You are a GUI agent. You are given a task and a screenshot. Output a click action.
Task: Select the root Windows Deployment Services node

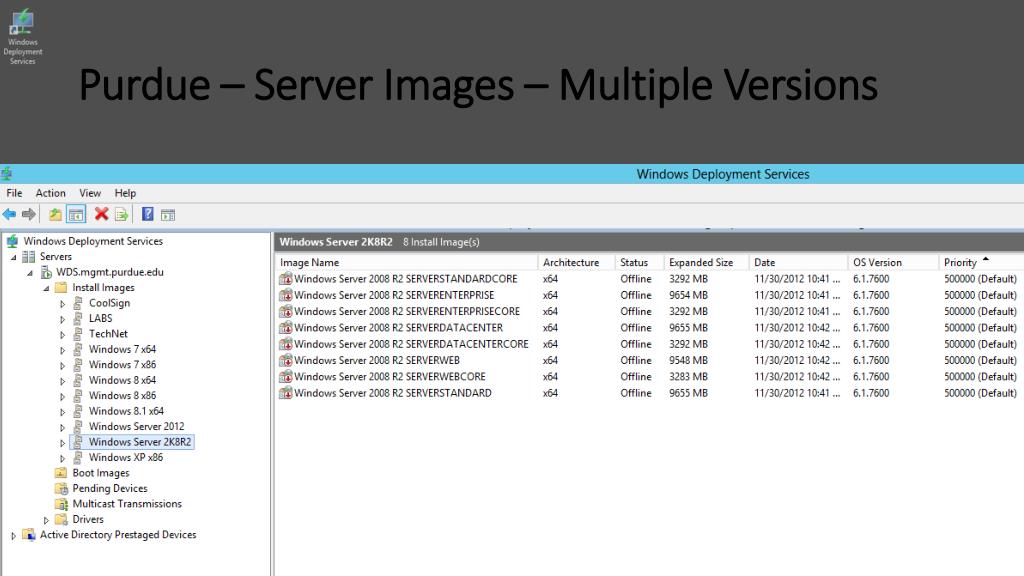(93, 241)
